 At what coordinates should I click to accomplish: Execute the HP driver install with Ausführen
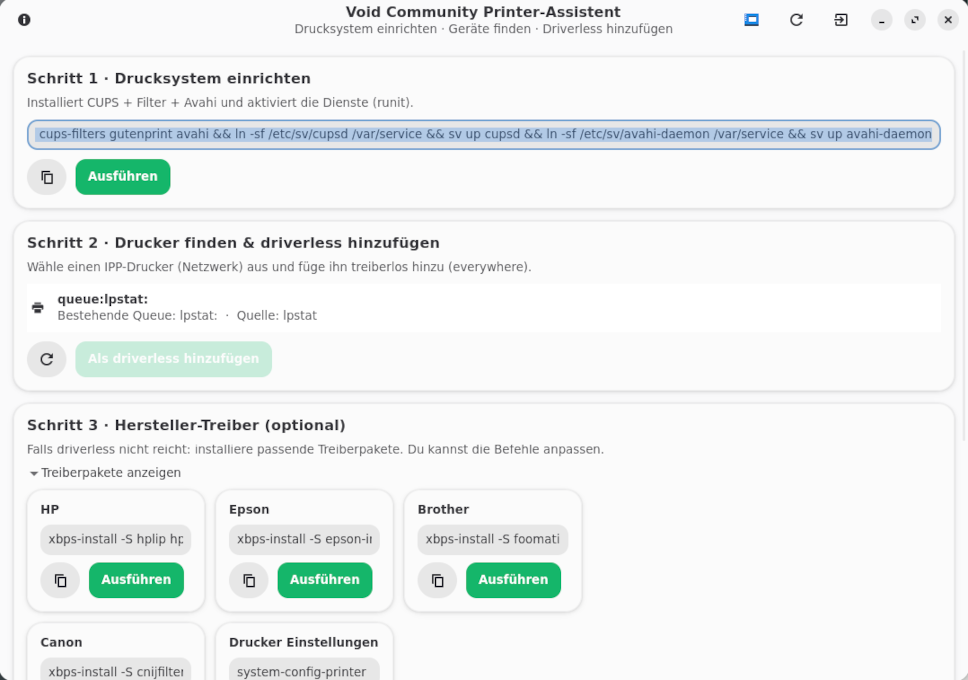pos(136,580)
